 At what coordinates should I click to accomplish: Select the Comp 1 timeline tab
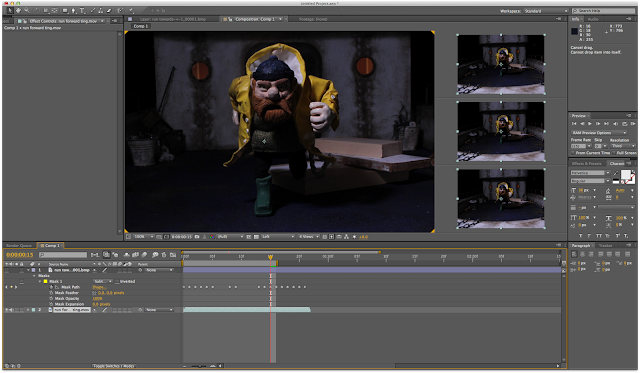50,245
